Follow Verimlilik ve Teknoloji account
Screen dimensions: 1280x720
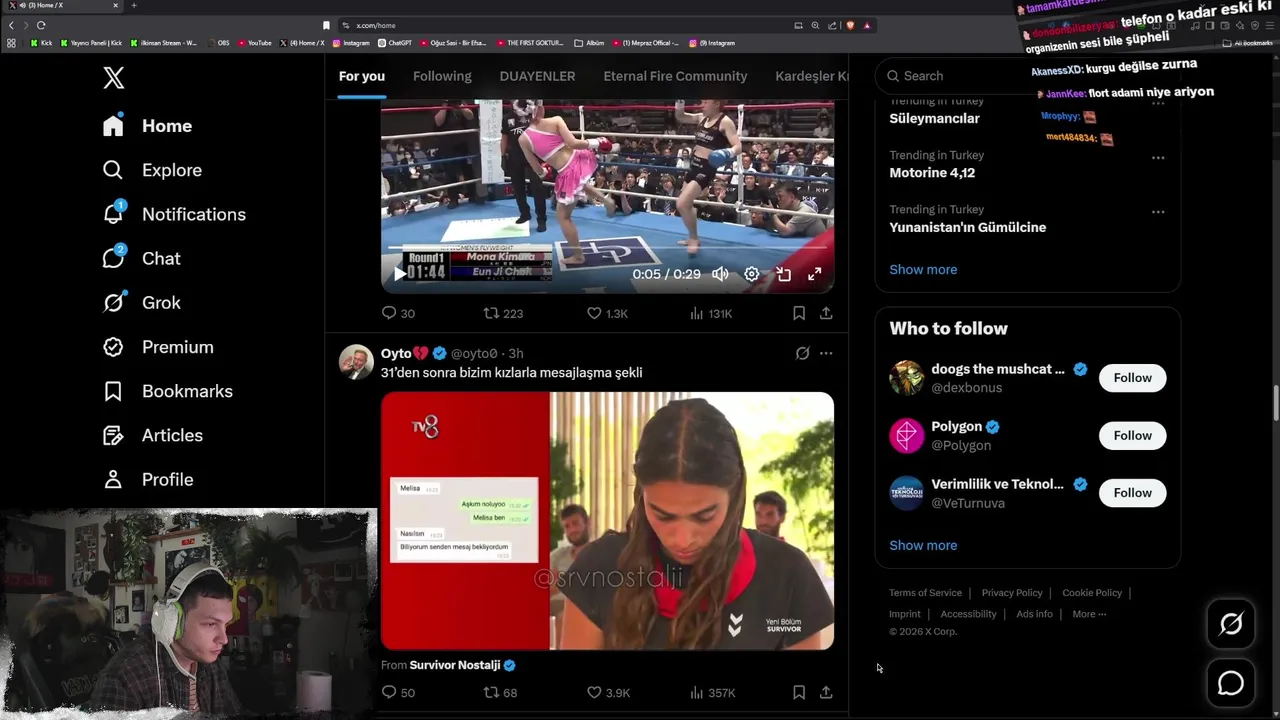tap(1133, 493)
